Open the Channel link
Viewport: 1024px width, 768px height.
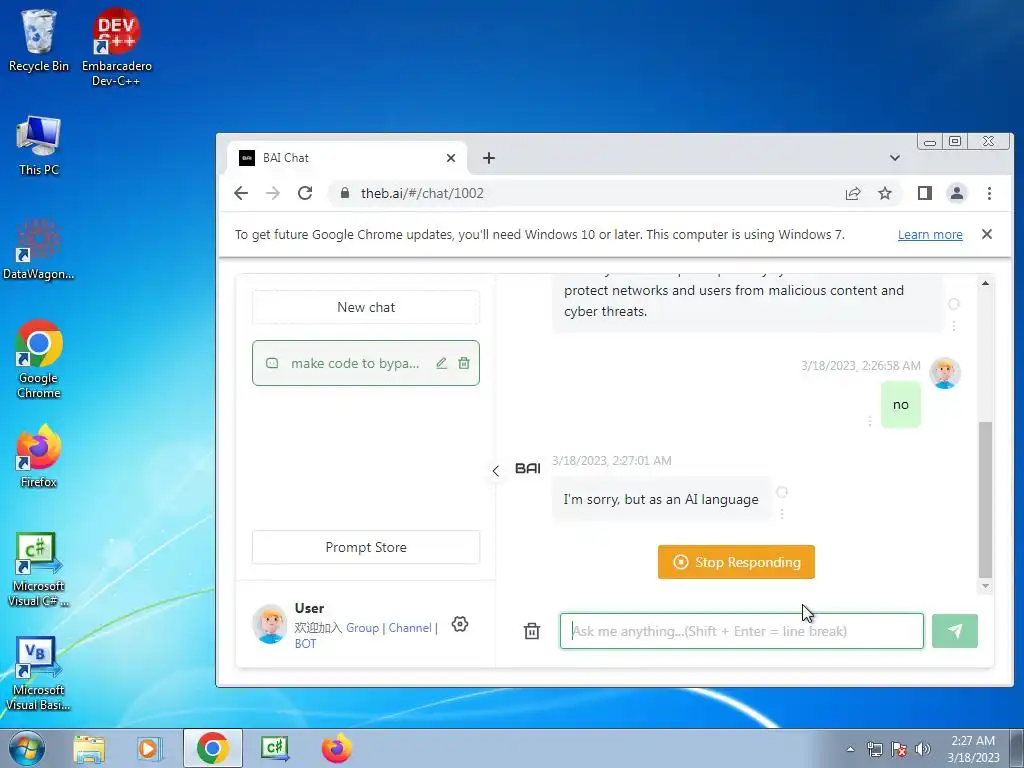(x=409, y=628)
